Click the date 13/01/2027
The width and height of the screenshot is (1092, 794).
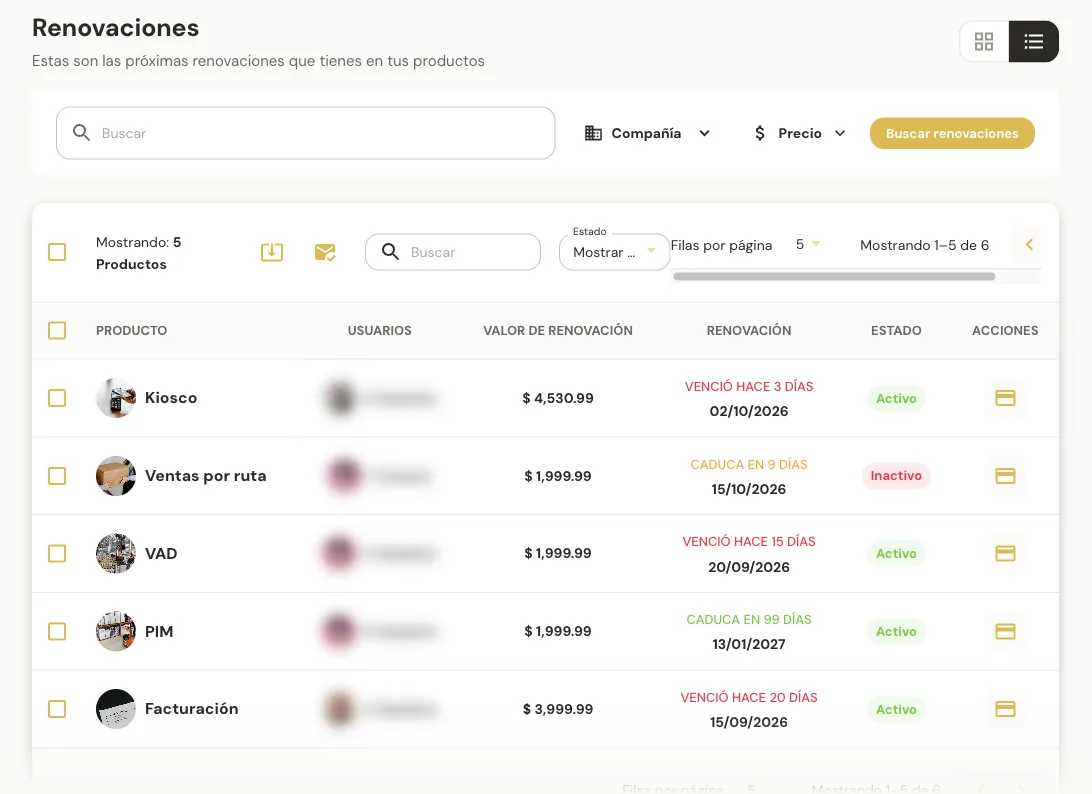click(749, 644)
